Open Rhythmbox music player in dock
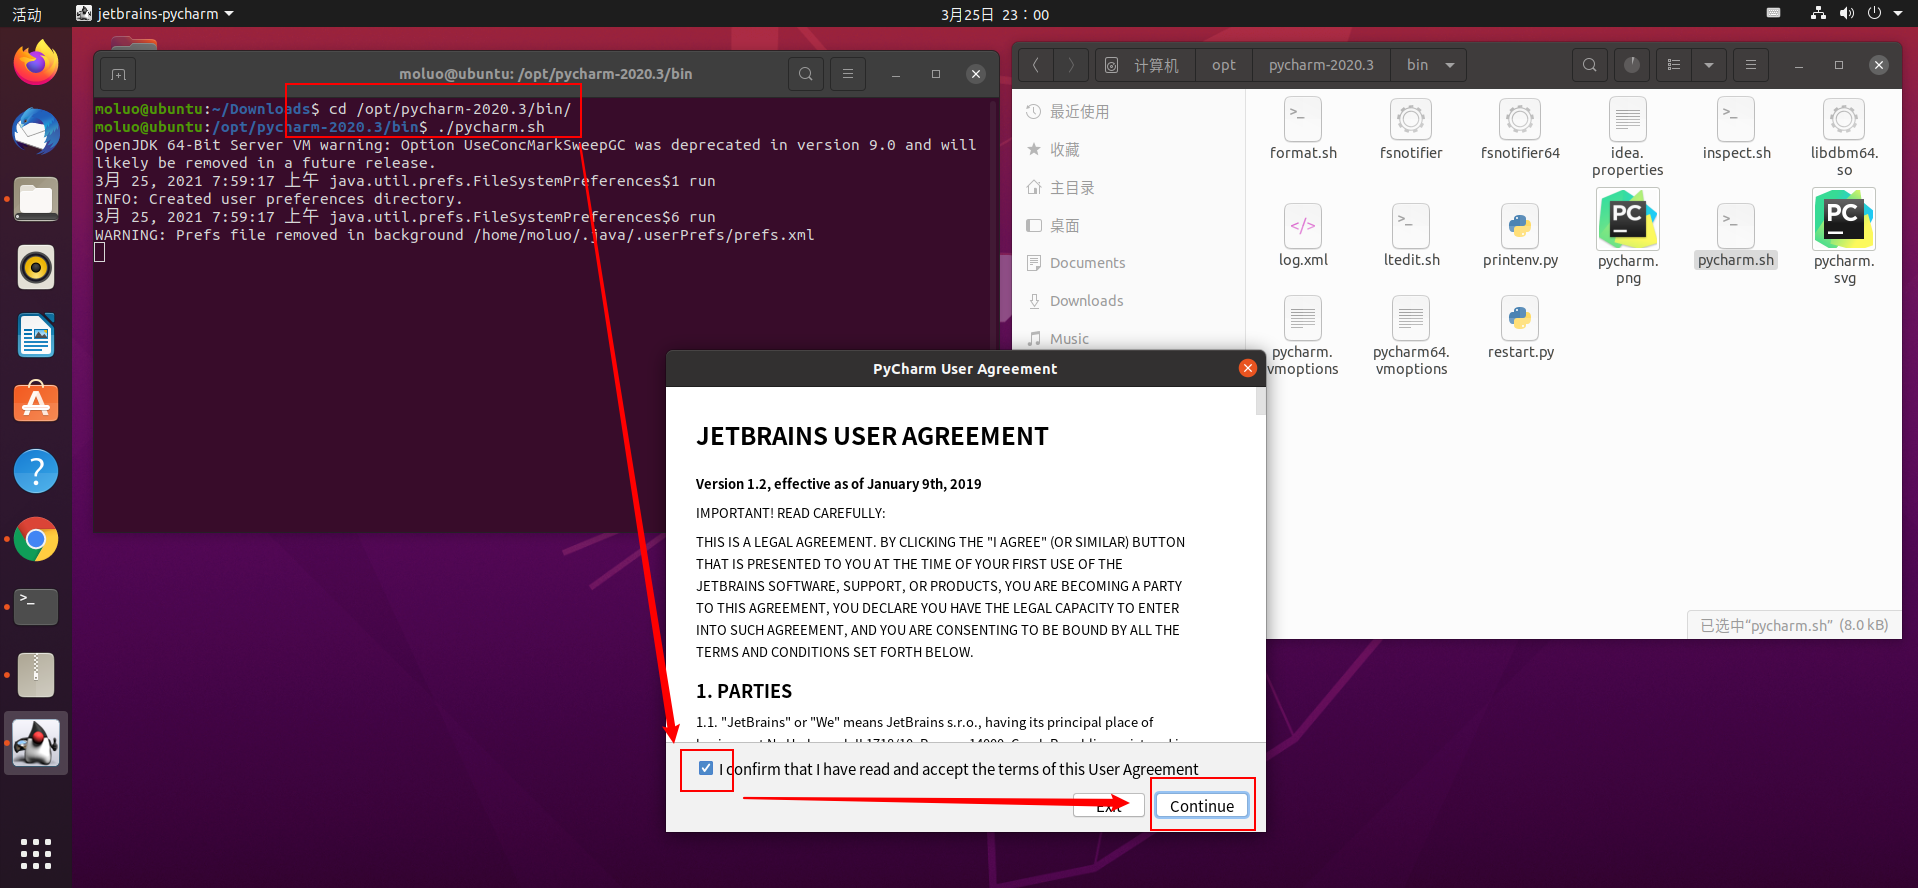The width and height of the screenshot is (1918, 888). 36,267
